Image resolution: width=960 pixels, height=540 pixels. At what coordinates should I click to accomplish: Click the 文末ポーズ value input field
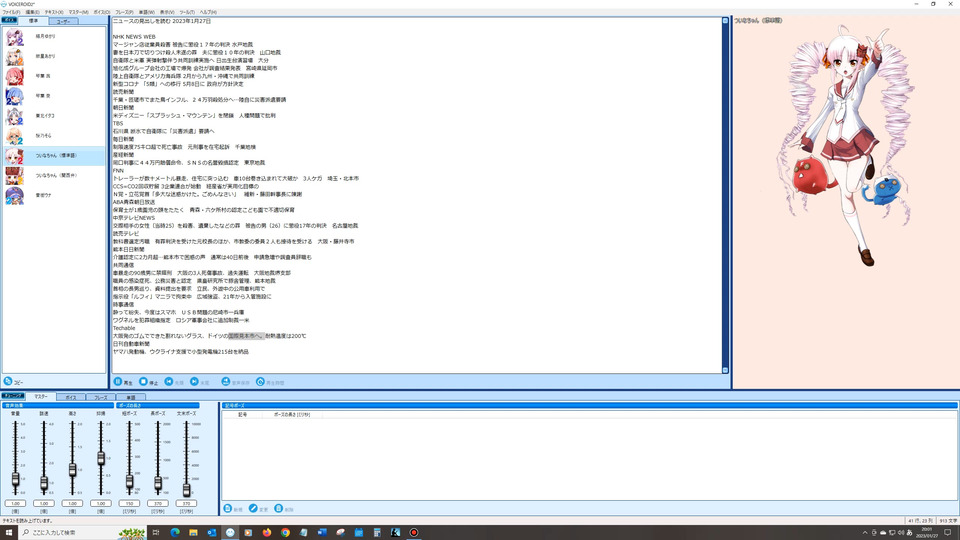tap(187, 503)
